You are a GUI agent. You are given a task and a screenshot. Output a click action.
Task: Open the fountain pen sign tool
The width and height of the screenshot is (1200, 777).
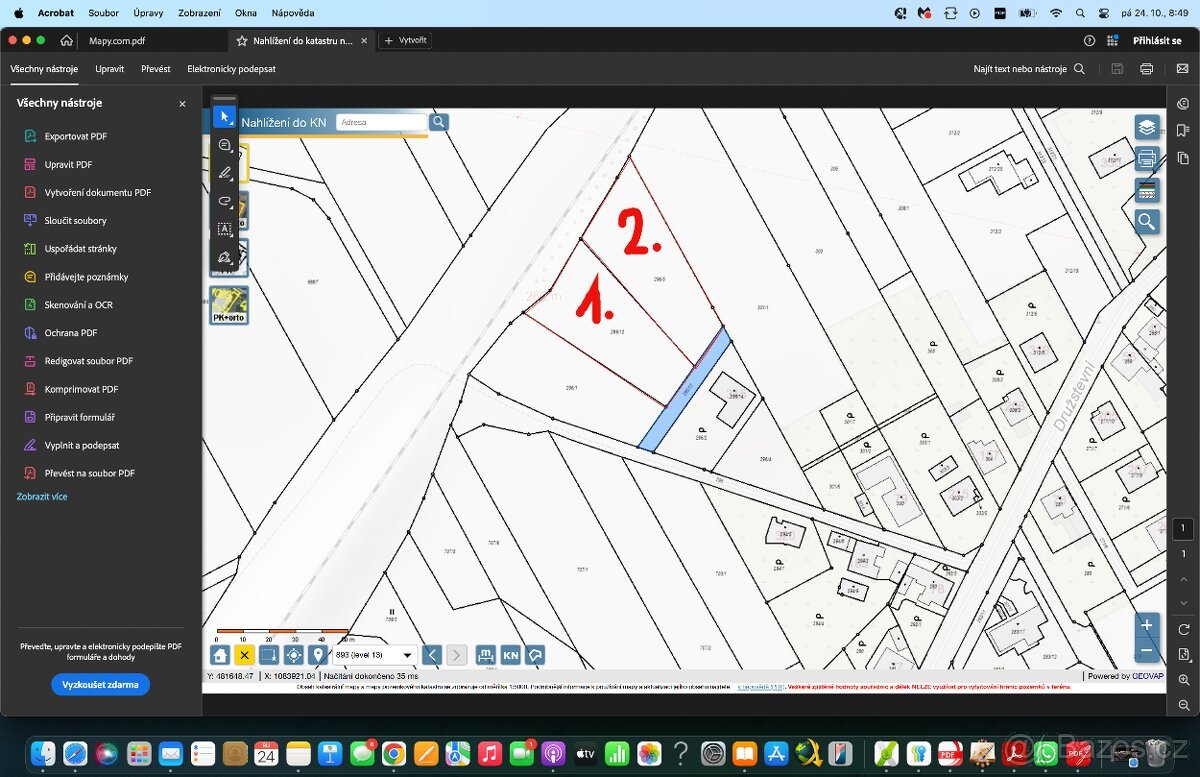(x=225, y=257)
